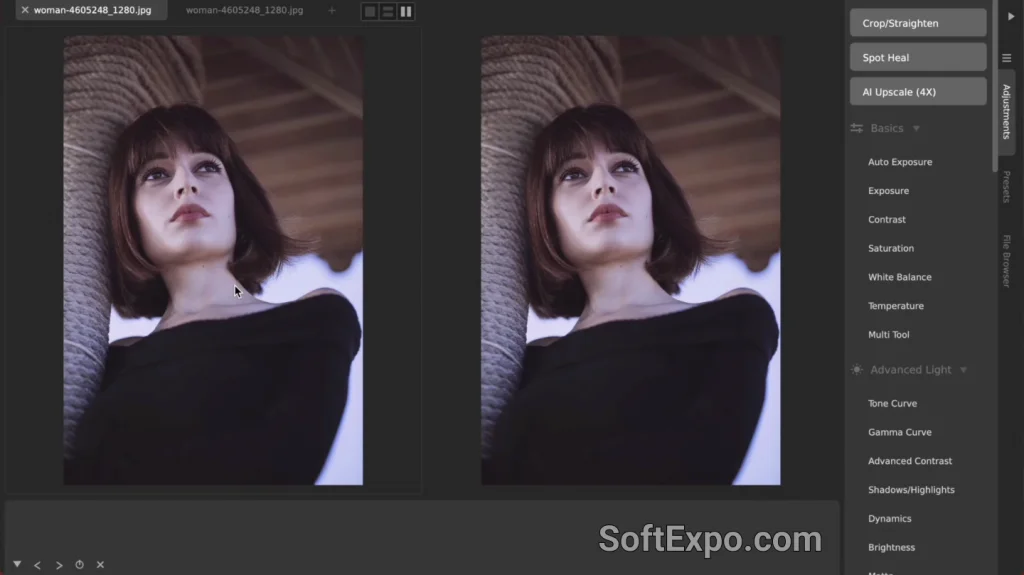1024x575 pixels.
Task: Open the File Browser side tab
Action: coord(1007,260)
